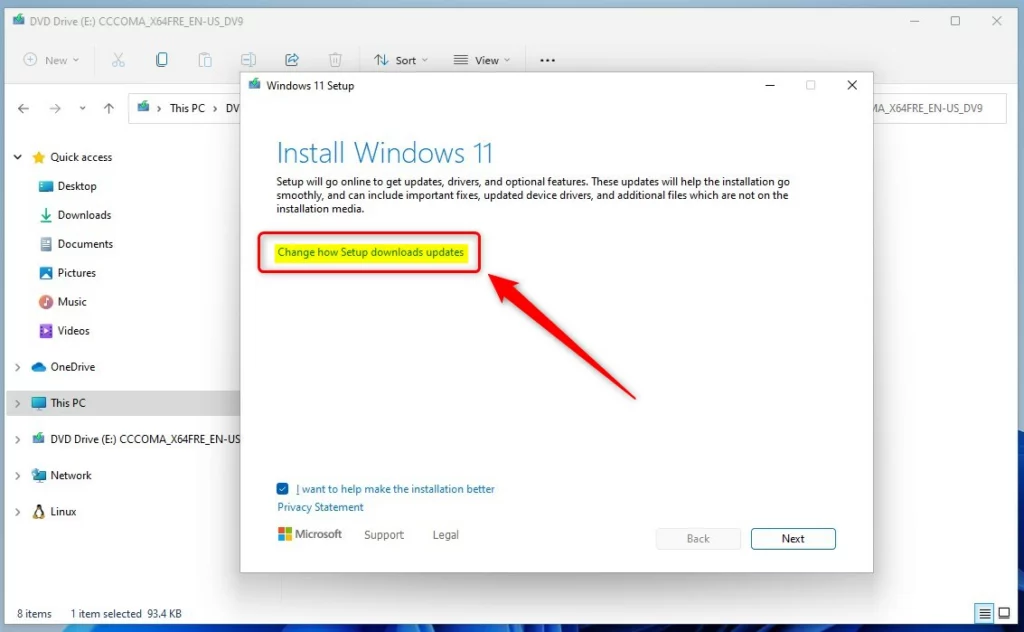The height and width of the screenshot is (632, 1024).
Task: Click the Cut scissors icon in File Explorer
Action: [x=118, y=60]
